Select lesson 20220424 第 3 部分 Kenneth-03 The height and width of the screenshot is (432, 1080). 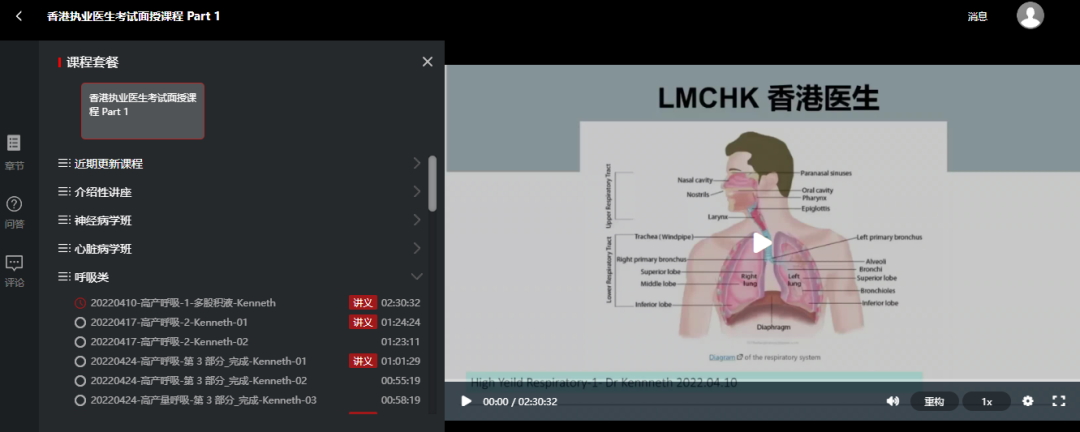tap(203, 400)
